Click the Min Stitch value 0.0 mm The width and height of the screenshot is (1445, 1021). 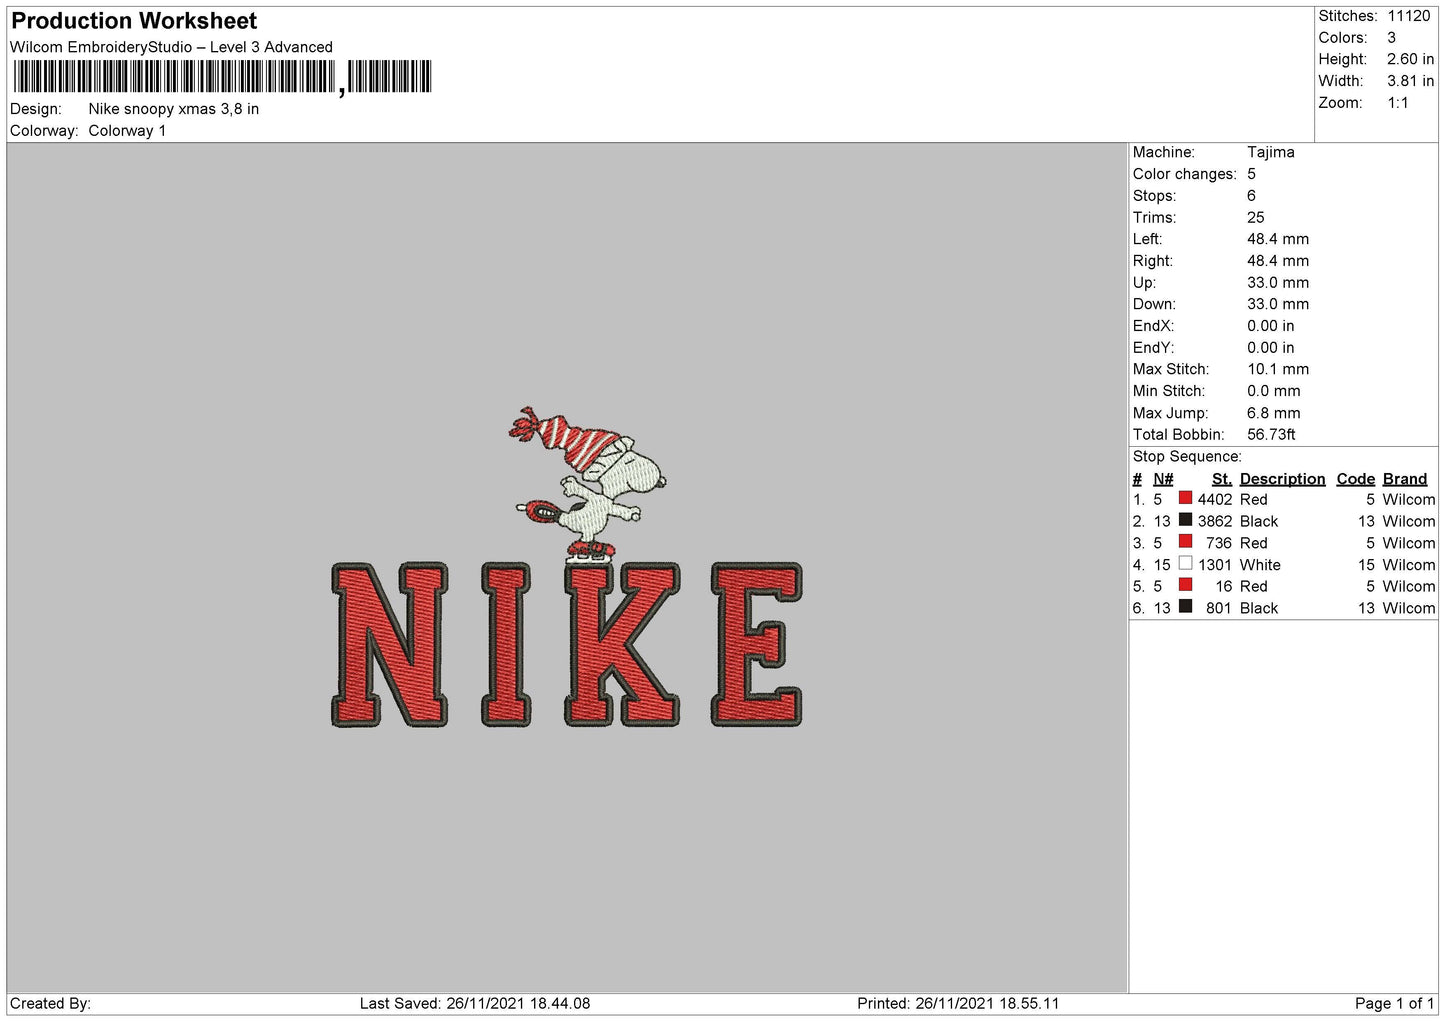point(1273,391)
